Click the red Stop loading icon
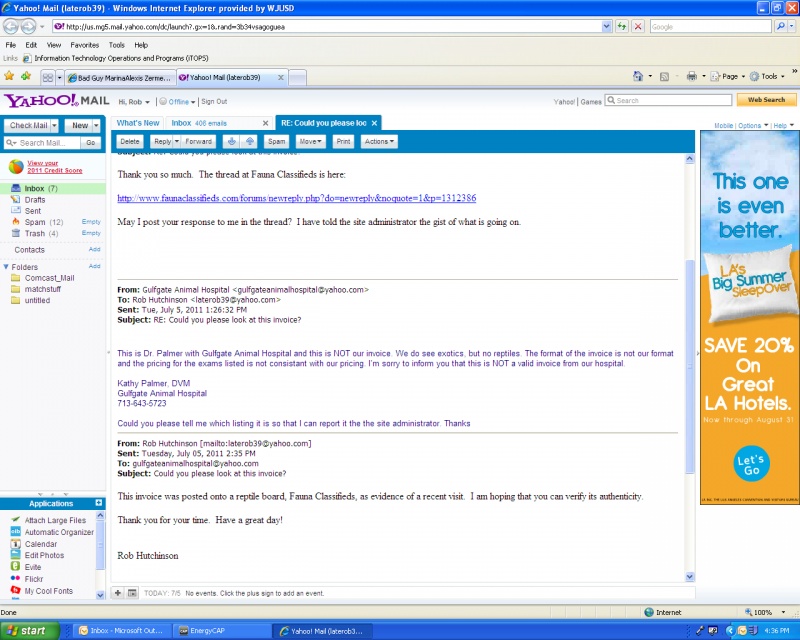The height and width of the screenshot is (640, 800). coord(638,27)
